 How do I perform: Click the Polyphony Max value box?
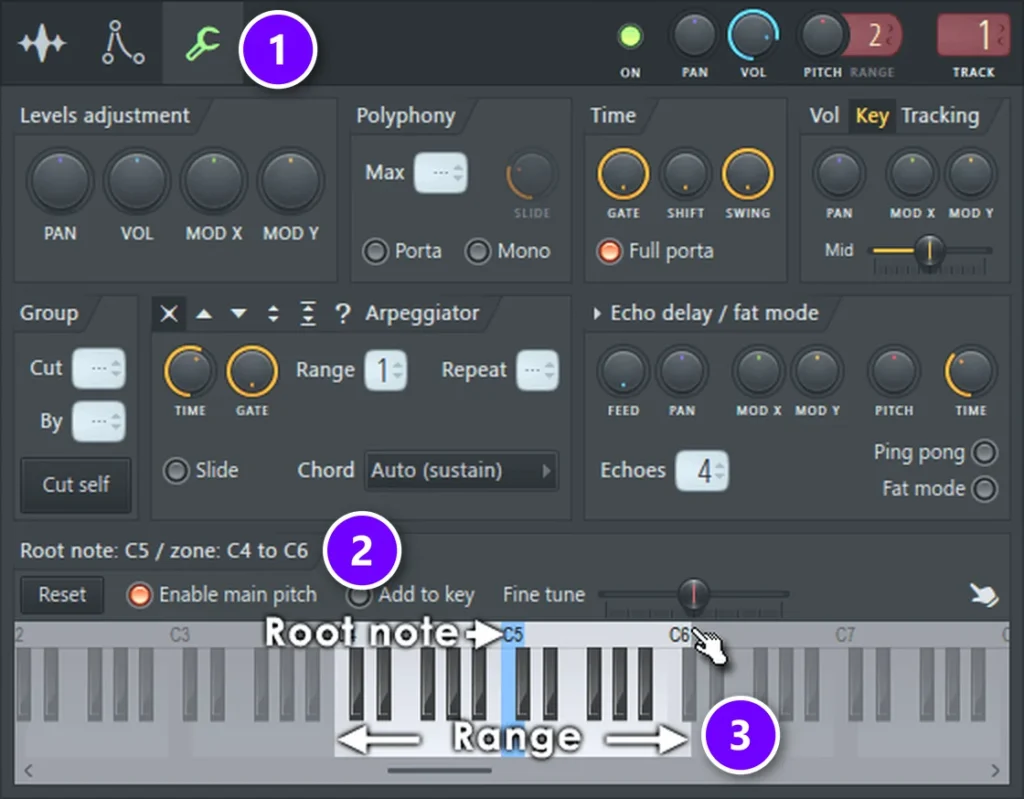(x=441, y=173)
